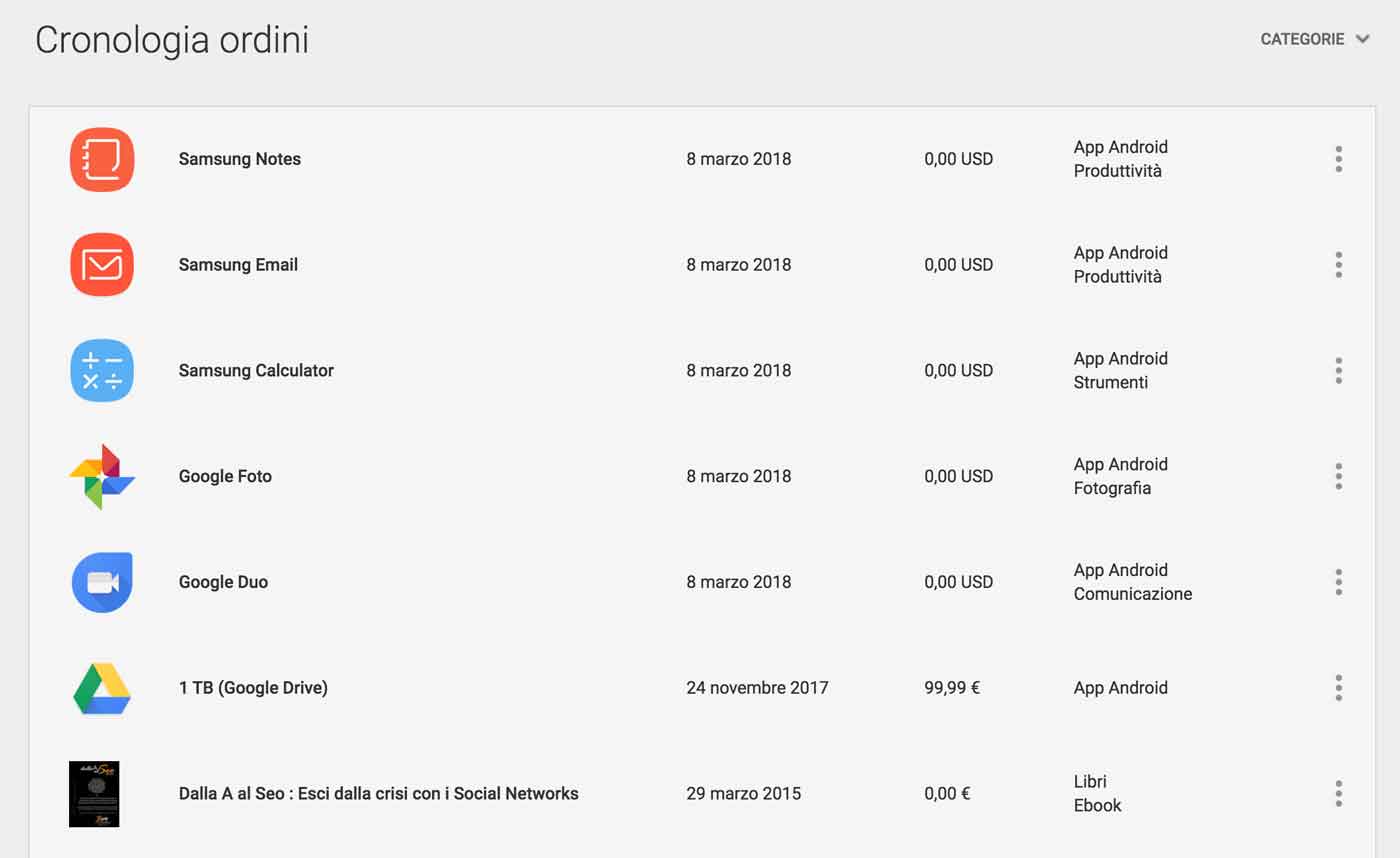
Task: Open the Google Foto order options menu
Action: pyautogui.click(x=1338, y=477)
